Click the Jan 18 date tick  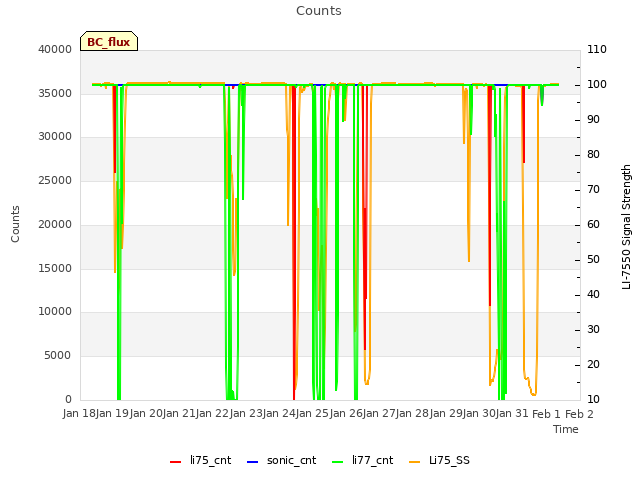[x=79, y=414]
